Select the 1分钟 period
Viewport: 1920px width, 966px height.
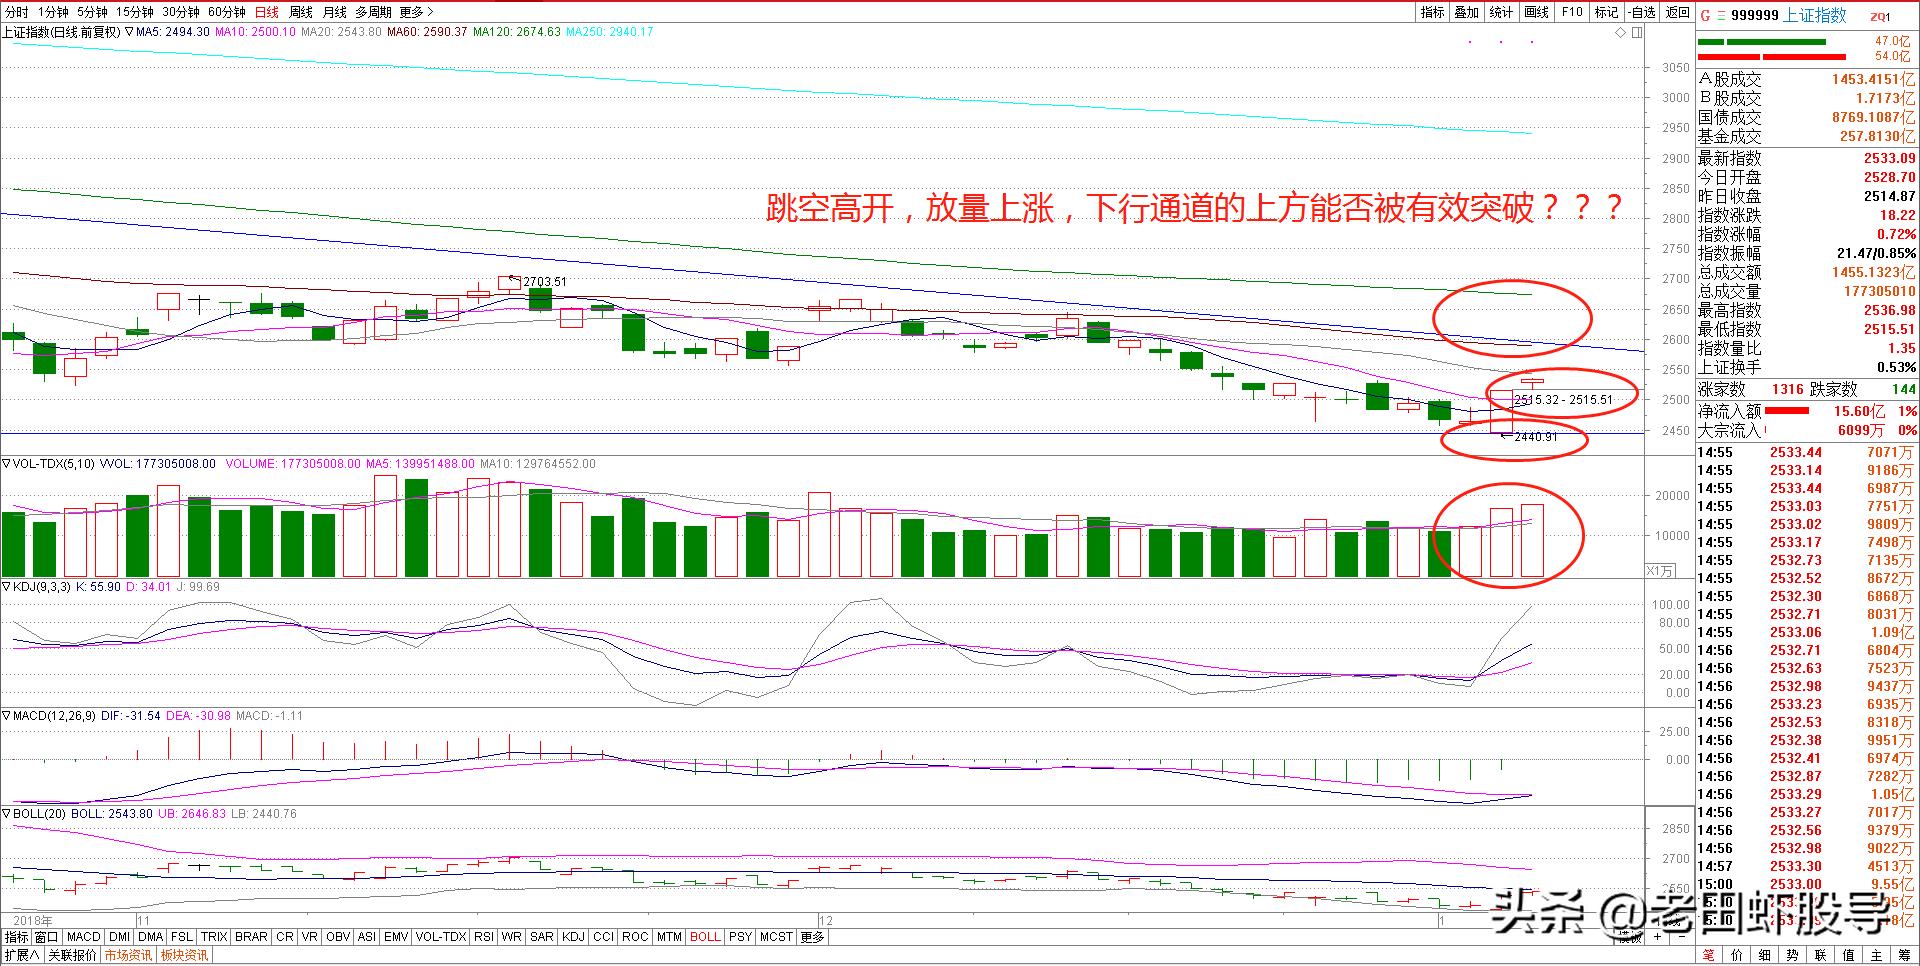[x=53, y=12]
